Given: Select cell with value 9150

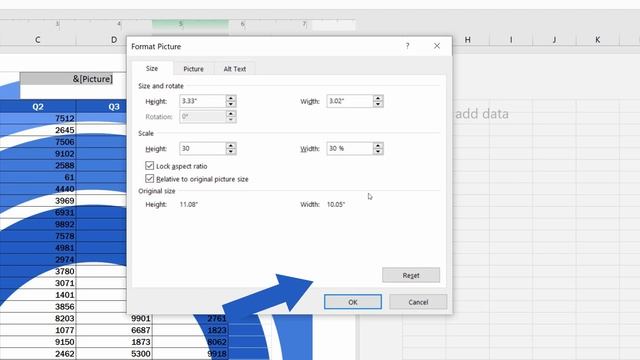Looking at the screenshot, I should click(x=38, y=342).
